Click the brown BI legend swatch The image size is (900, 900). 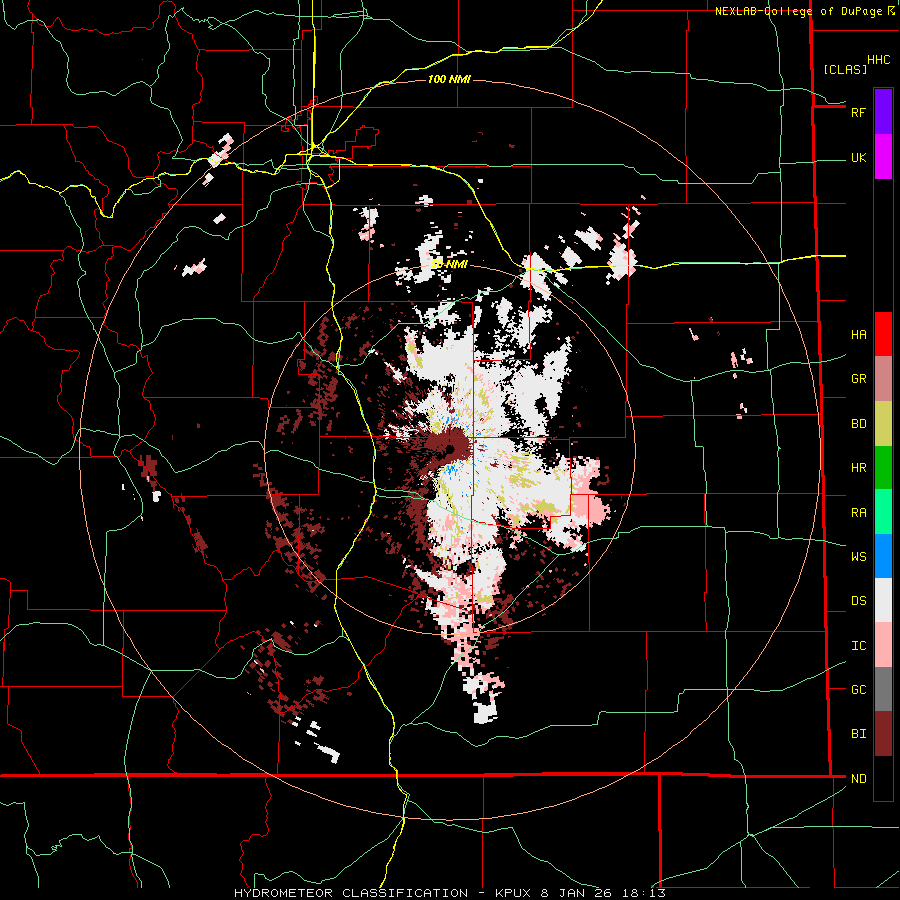click(x=883, y=734)
